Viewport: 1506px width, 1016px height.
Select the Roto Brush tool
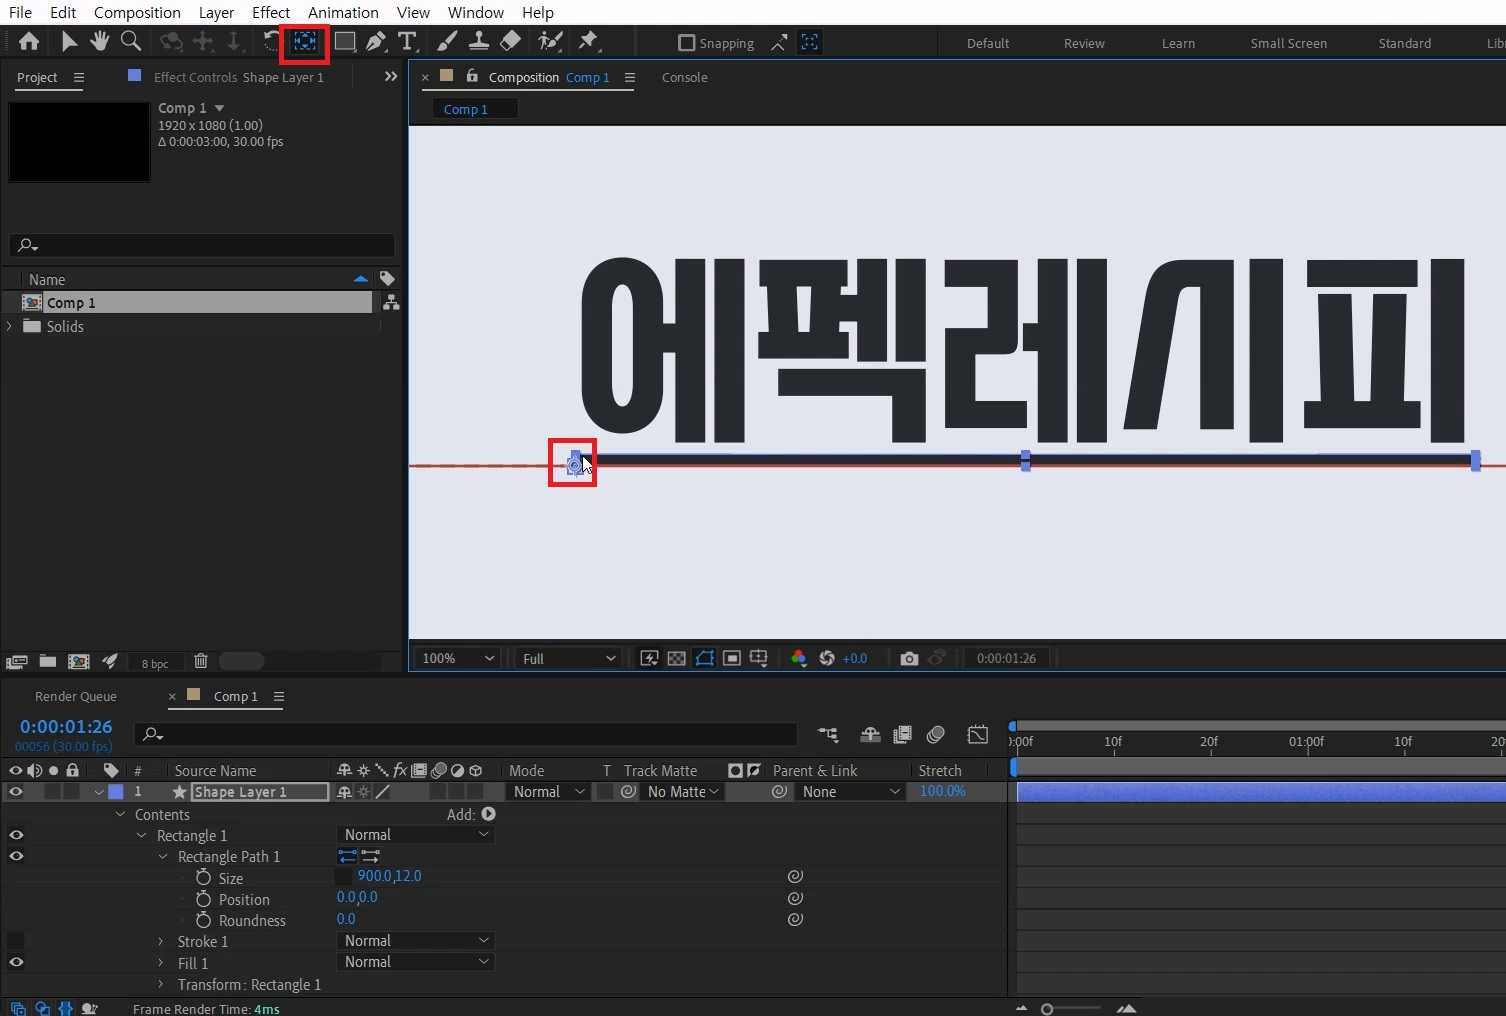pyautogui.click(x=550, y=41)
